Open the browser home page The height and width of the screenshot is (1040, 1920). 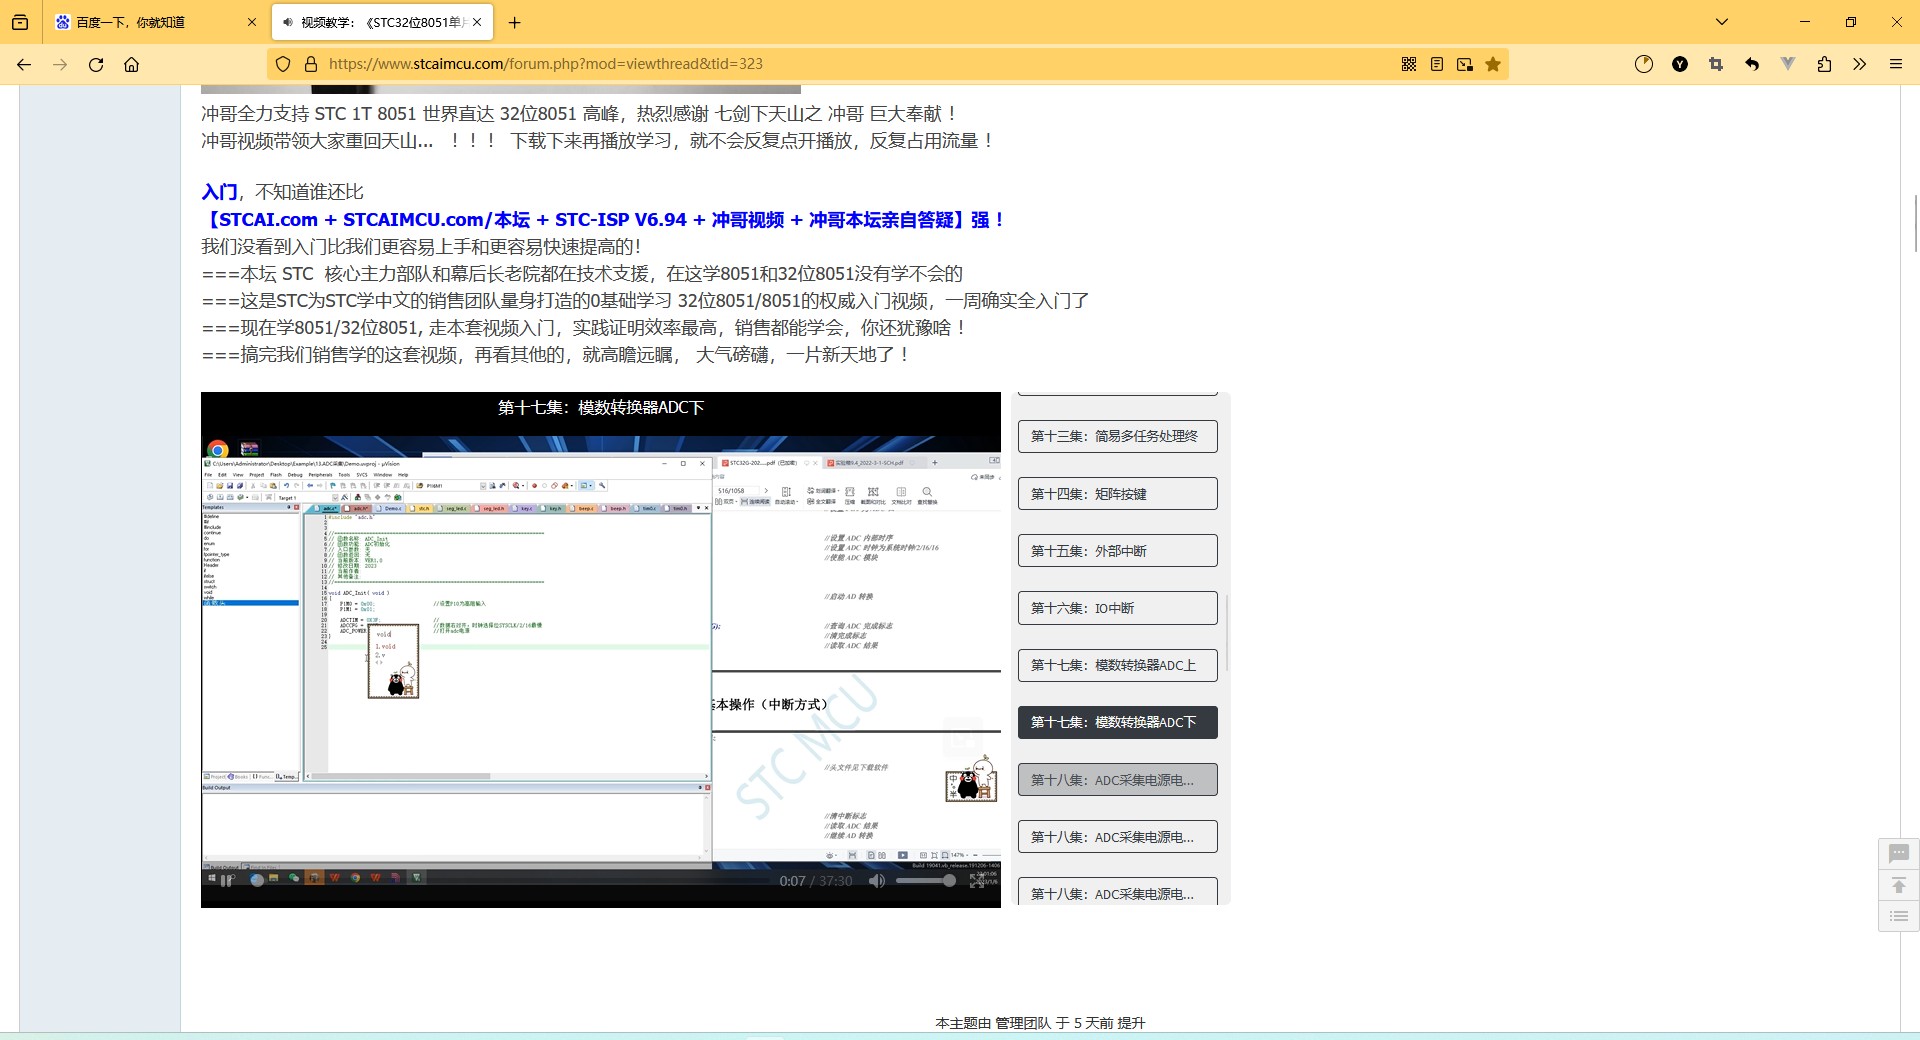(x=131, y=64)
